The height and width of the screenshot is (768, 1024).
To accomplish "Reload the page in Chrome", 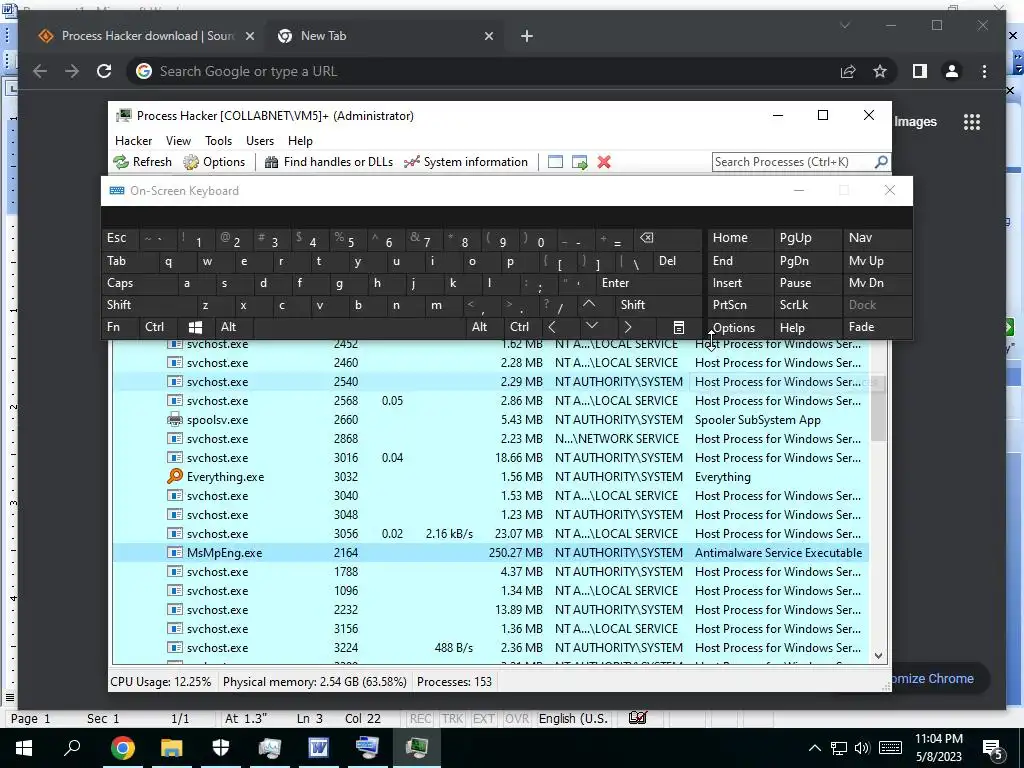I will coord(104,71).
